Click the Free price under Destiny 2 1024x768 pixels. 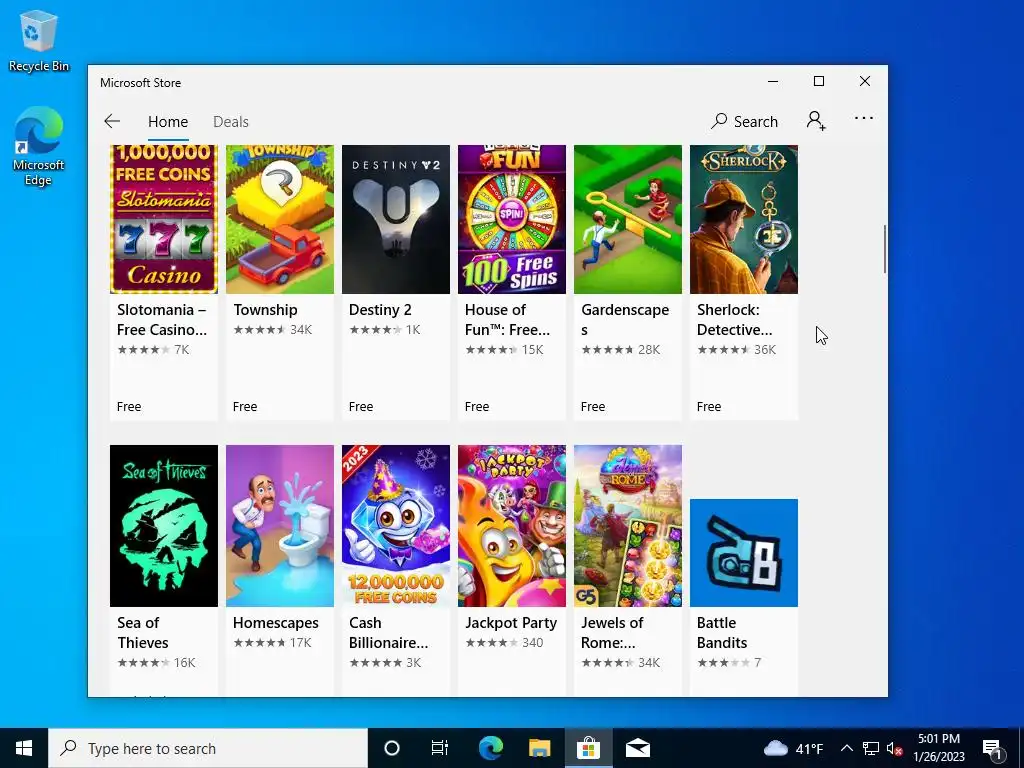click(360, 406)
